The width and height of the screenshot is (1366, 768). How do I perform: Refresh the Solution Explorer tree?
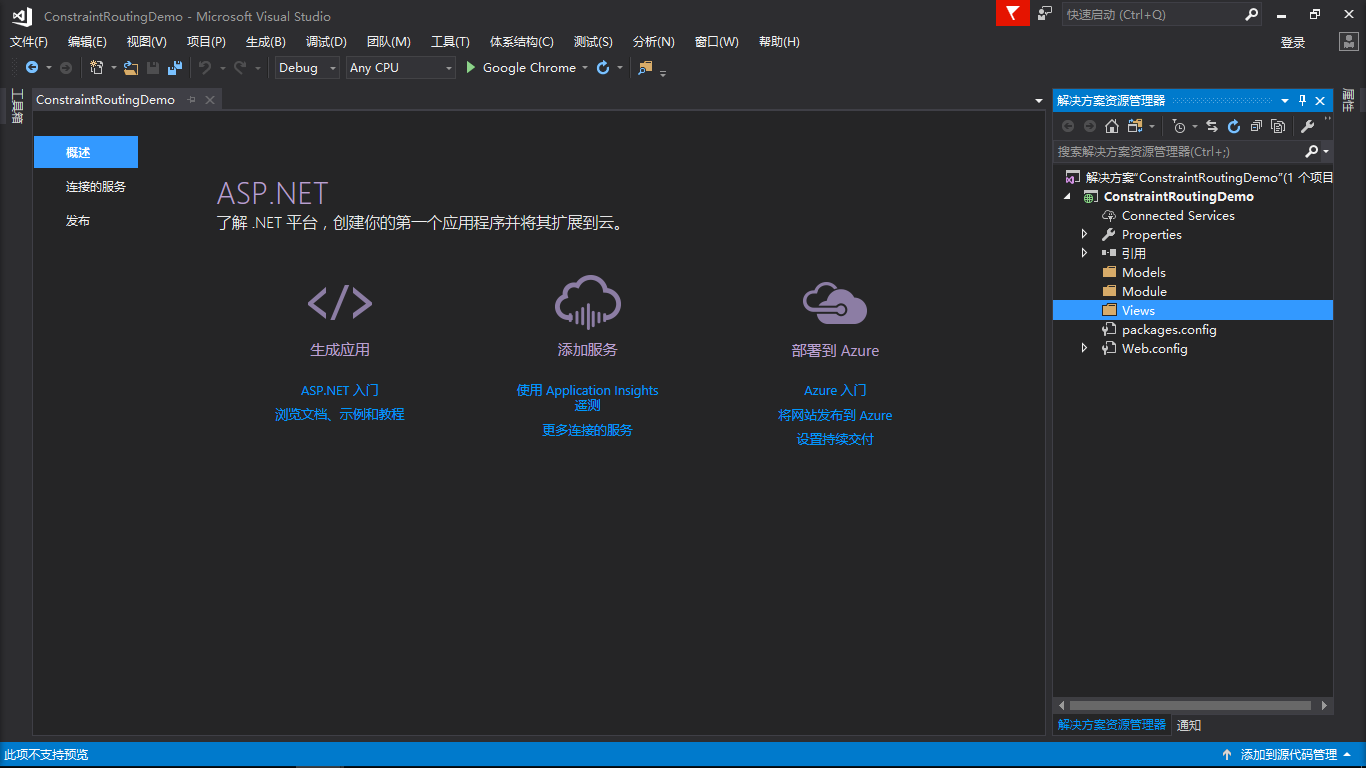pyautogui.click(x=1234, y=126)
